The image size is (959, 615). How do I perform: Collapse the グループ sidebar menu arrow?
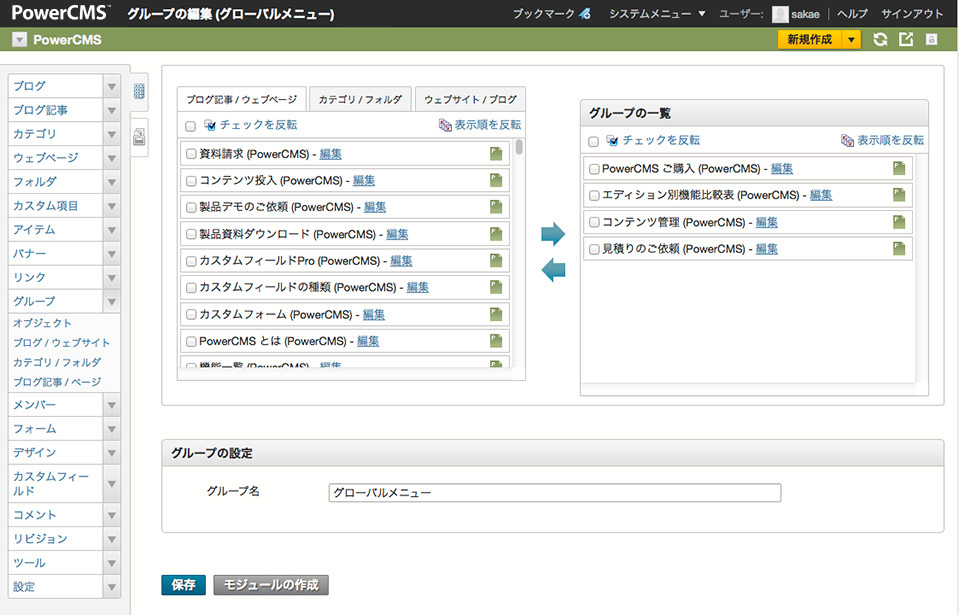[111, 301]
